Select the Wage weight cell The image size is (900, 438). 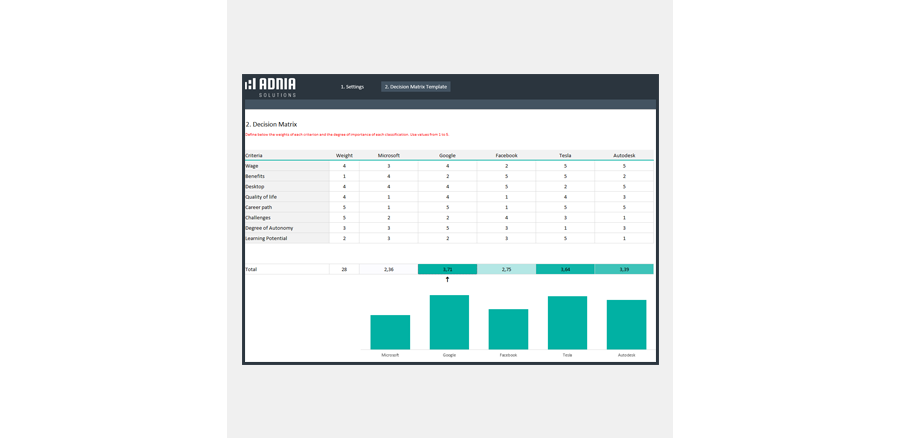344,166
